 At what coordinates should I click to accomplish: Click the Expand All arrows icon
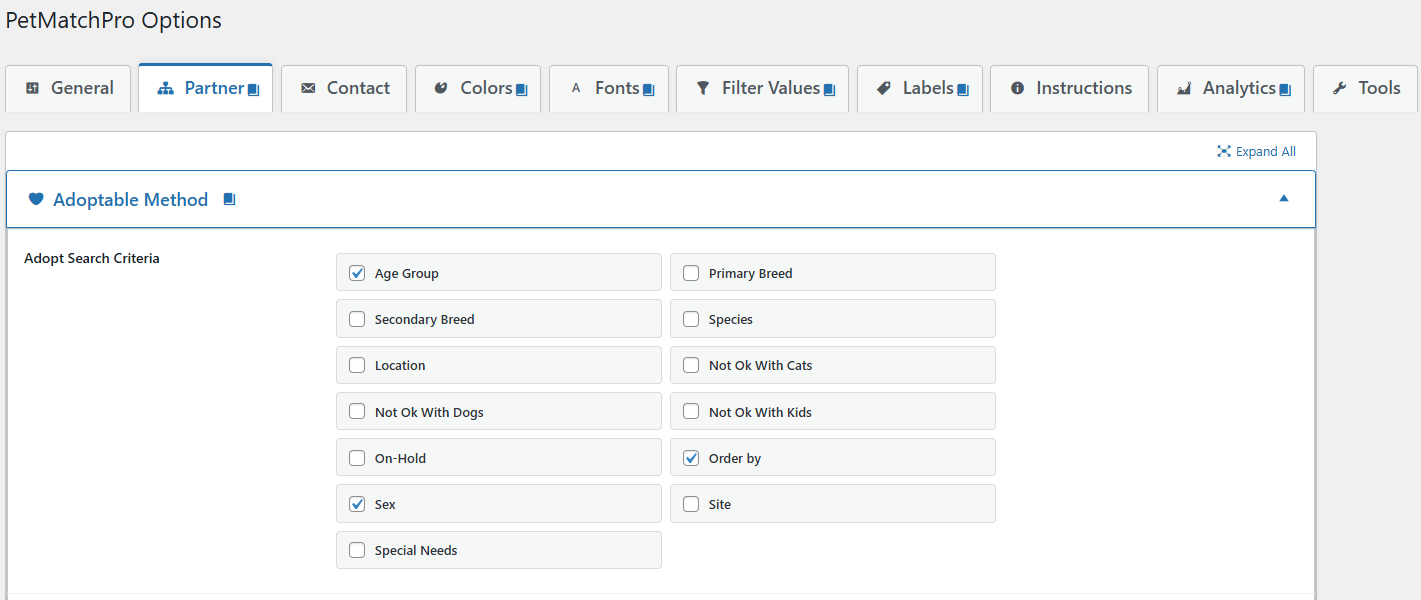(x=1223, y=151)
